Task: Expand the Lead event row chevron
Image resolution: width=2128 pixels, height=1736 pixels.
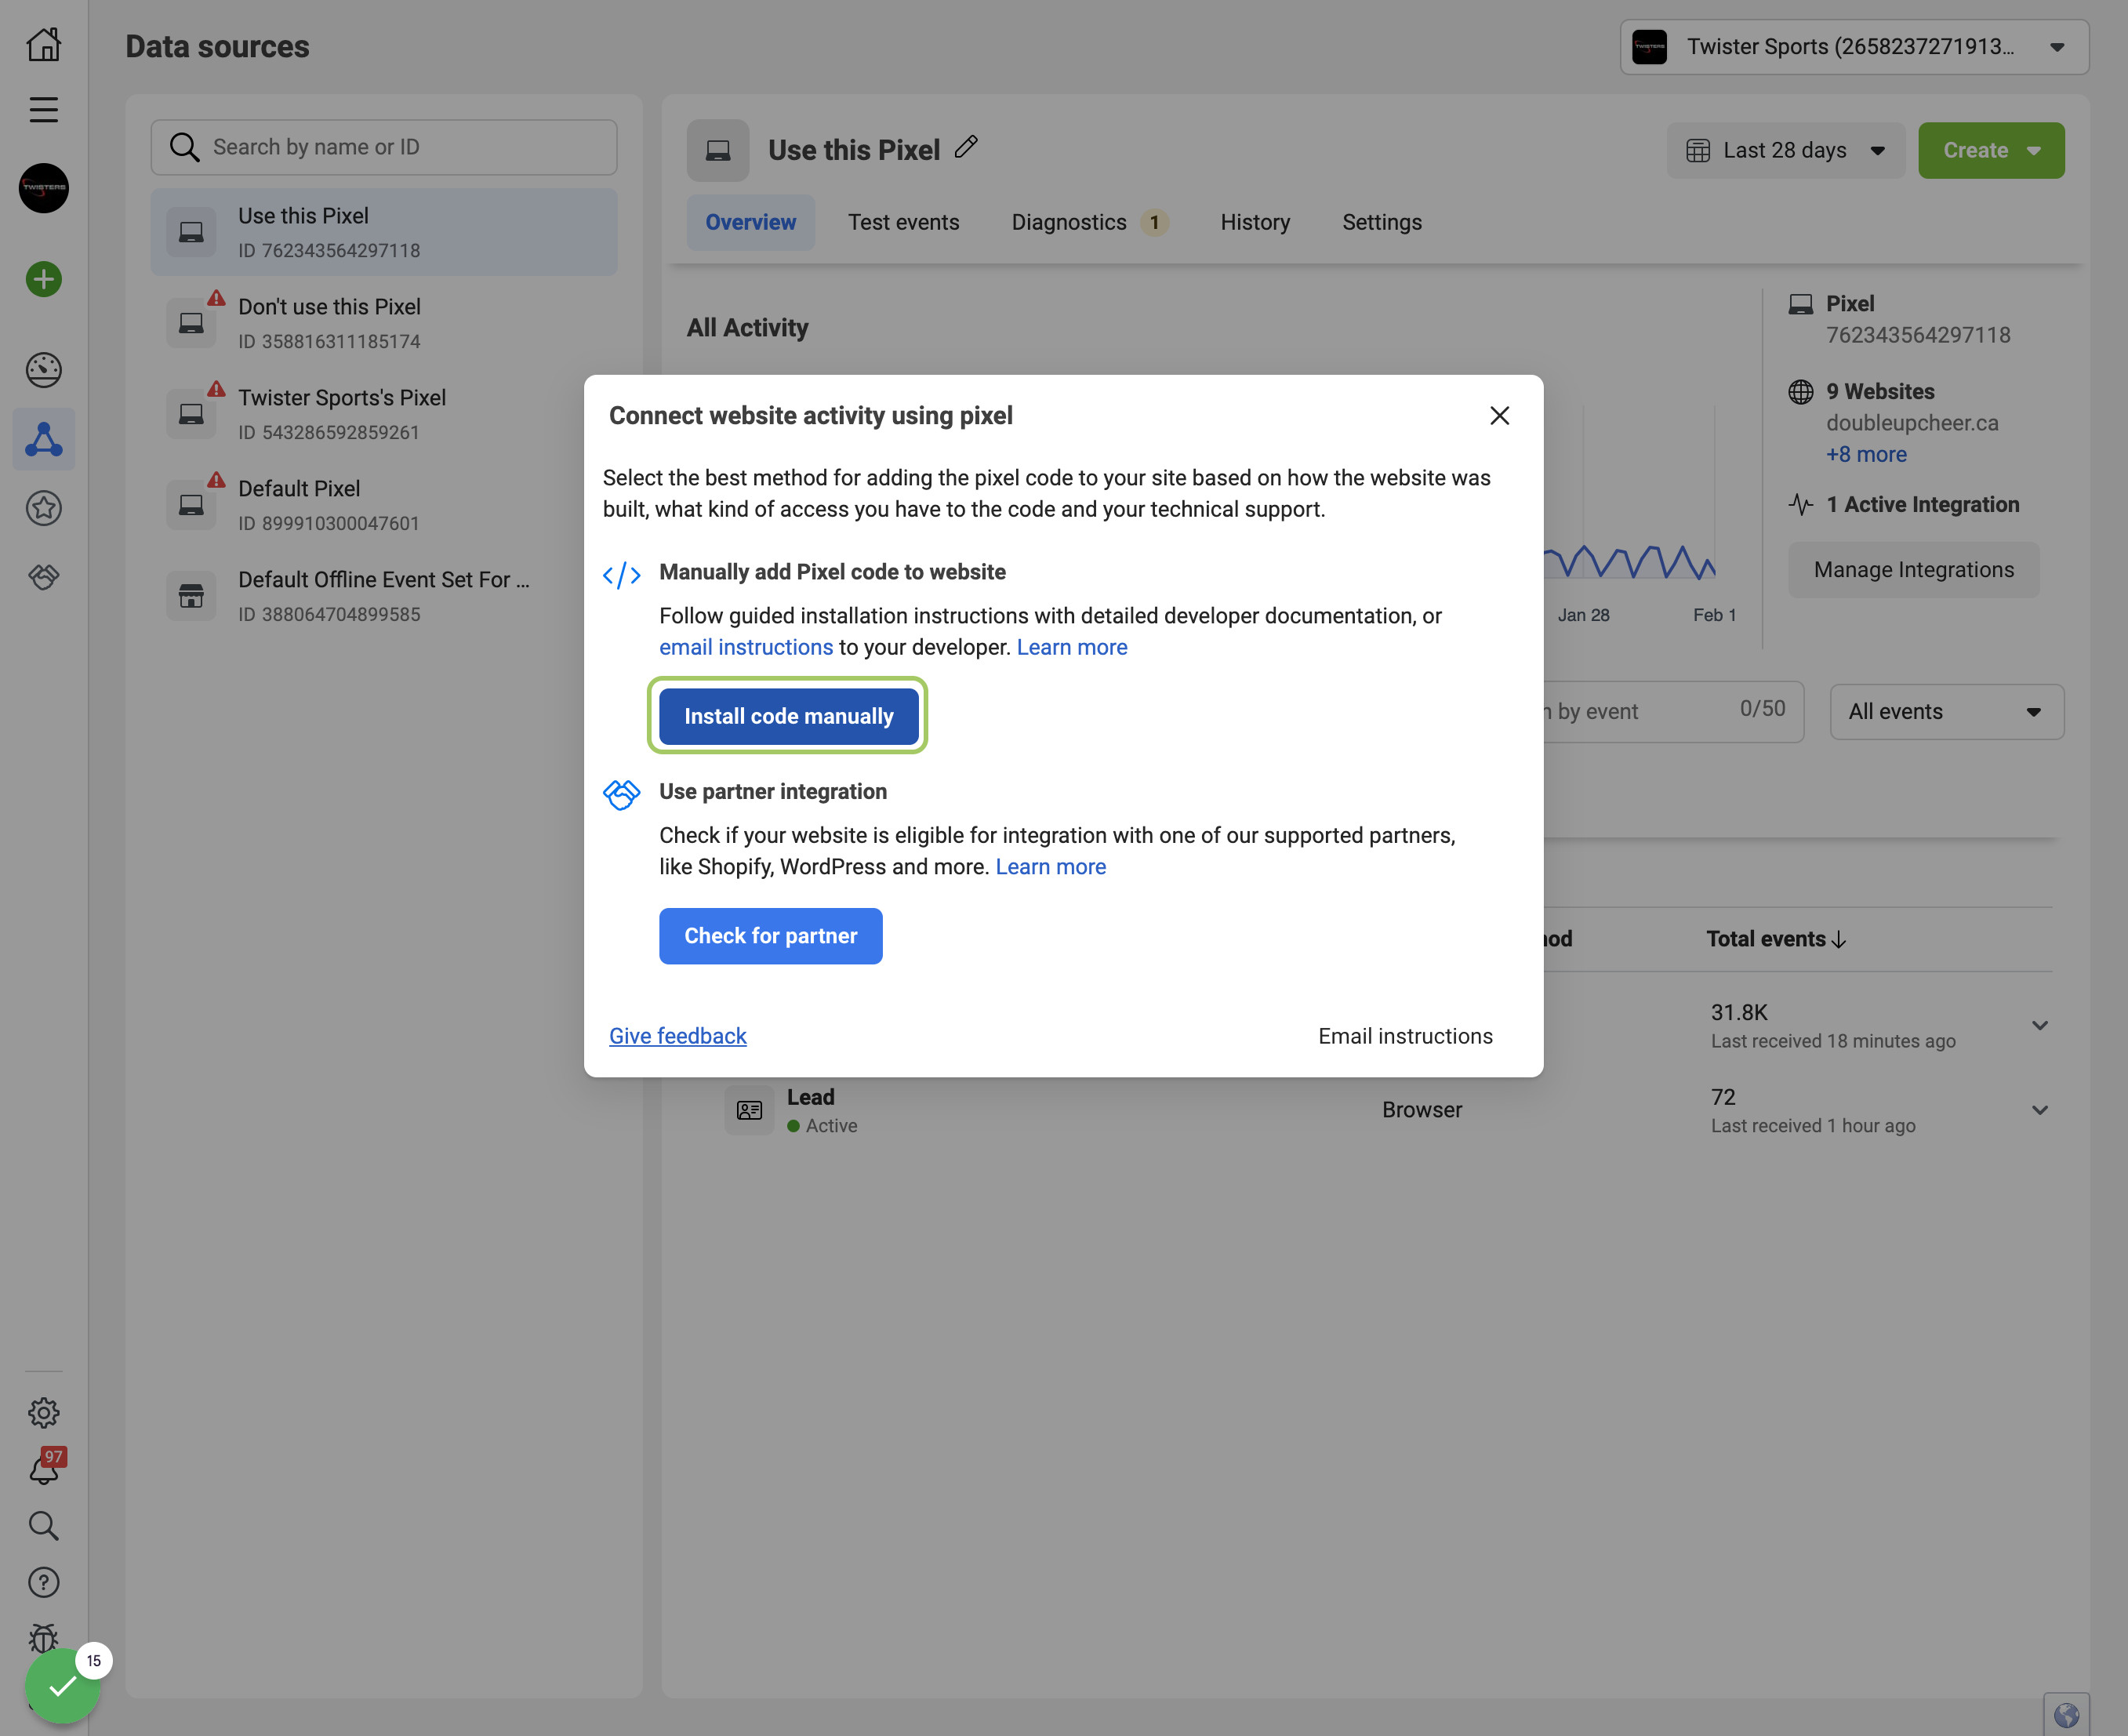Action: point(2039,1110)
